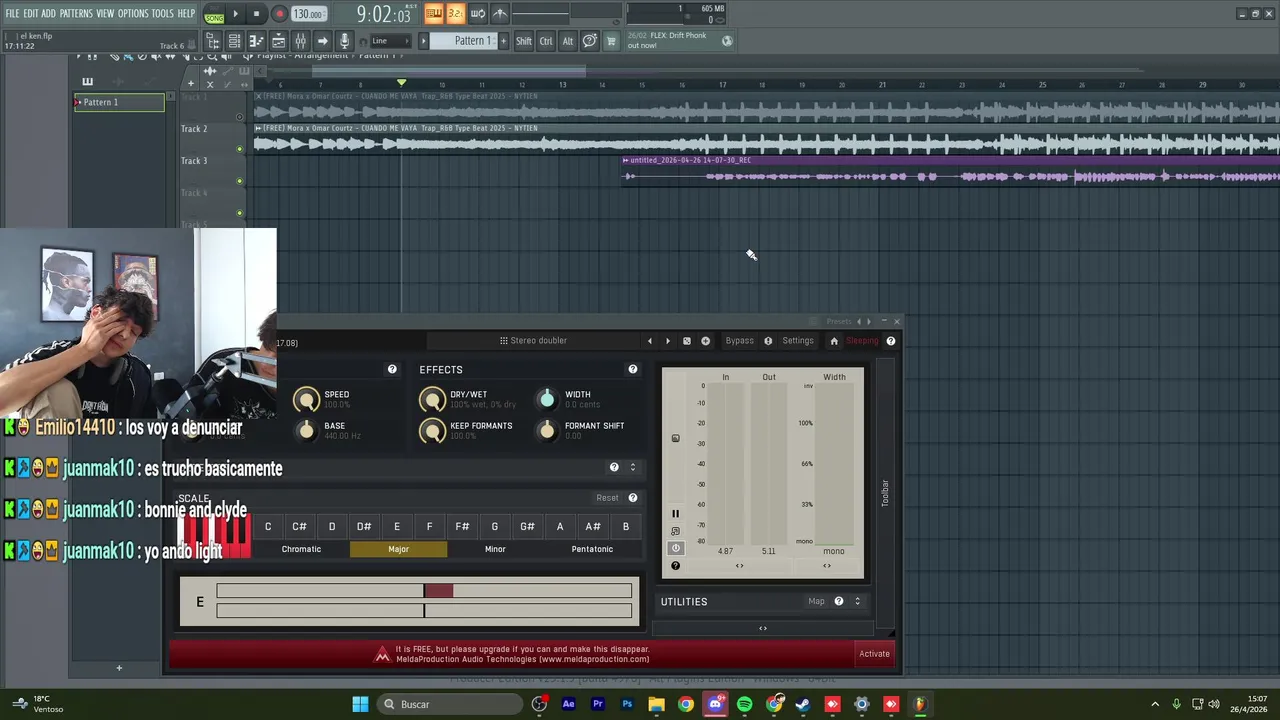This screenshot has width=1280, height=720.
Task: Toggle the Ctrl key button
Action: 546,41
